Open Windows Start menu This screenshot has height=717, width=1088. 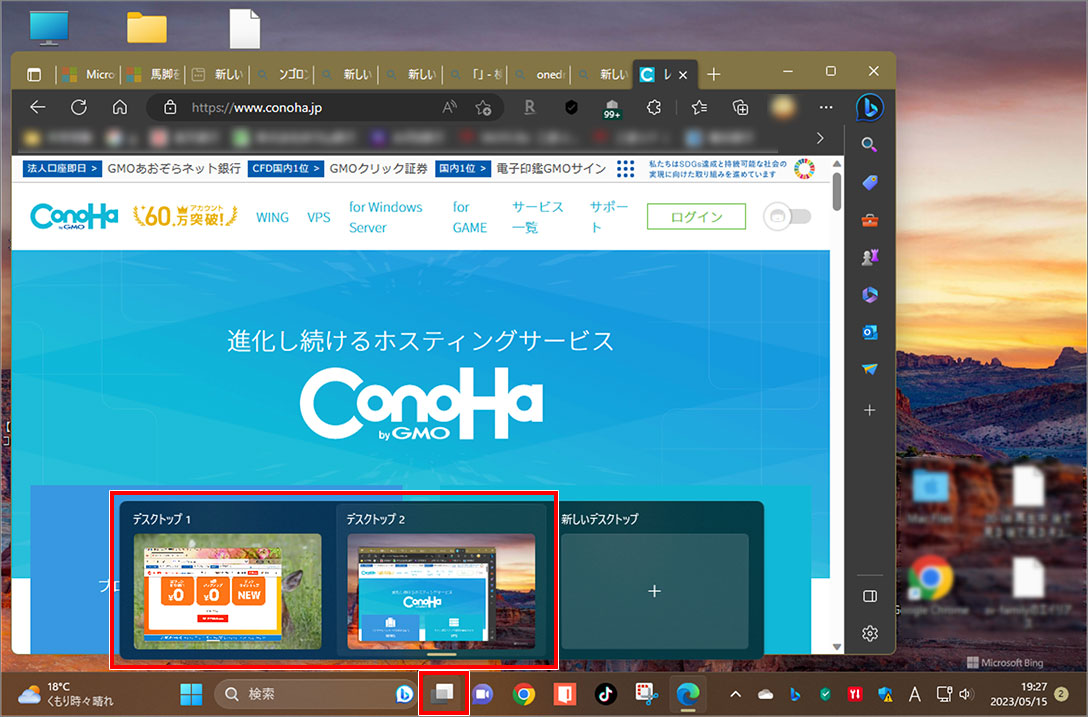(191, 694)
